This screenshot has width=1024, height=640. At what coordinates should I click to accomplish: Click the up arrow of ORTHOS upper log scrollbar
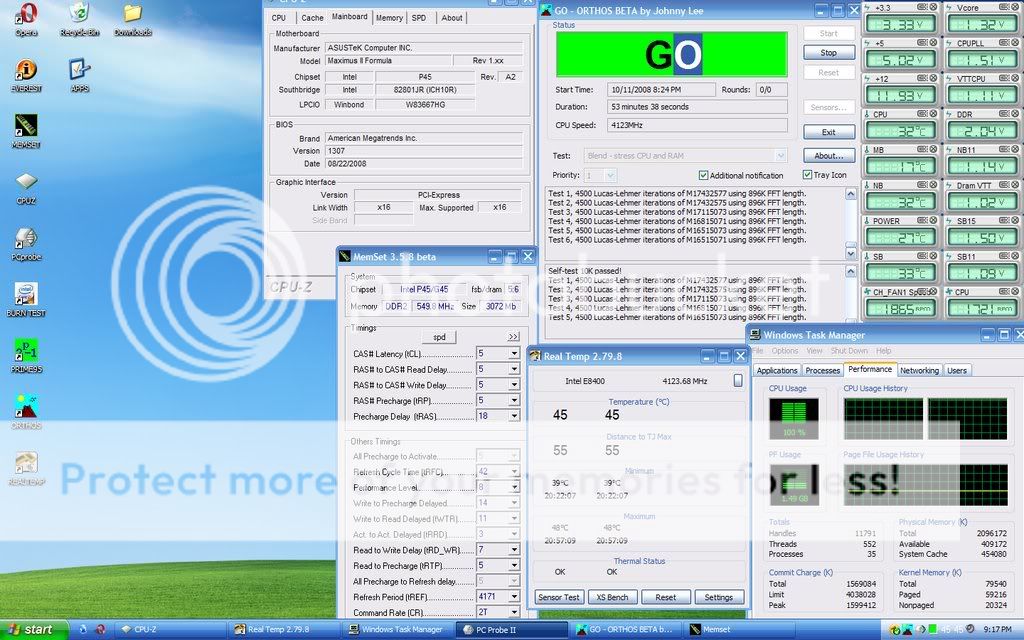pyautogui.click(x=850, y=194)
